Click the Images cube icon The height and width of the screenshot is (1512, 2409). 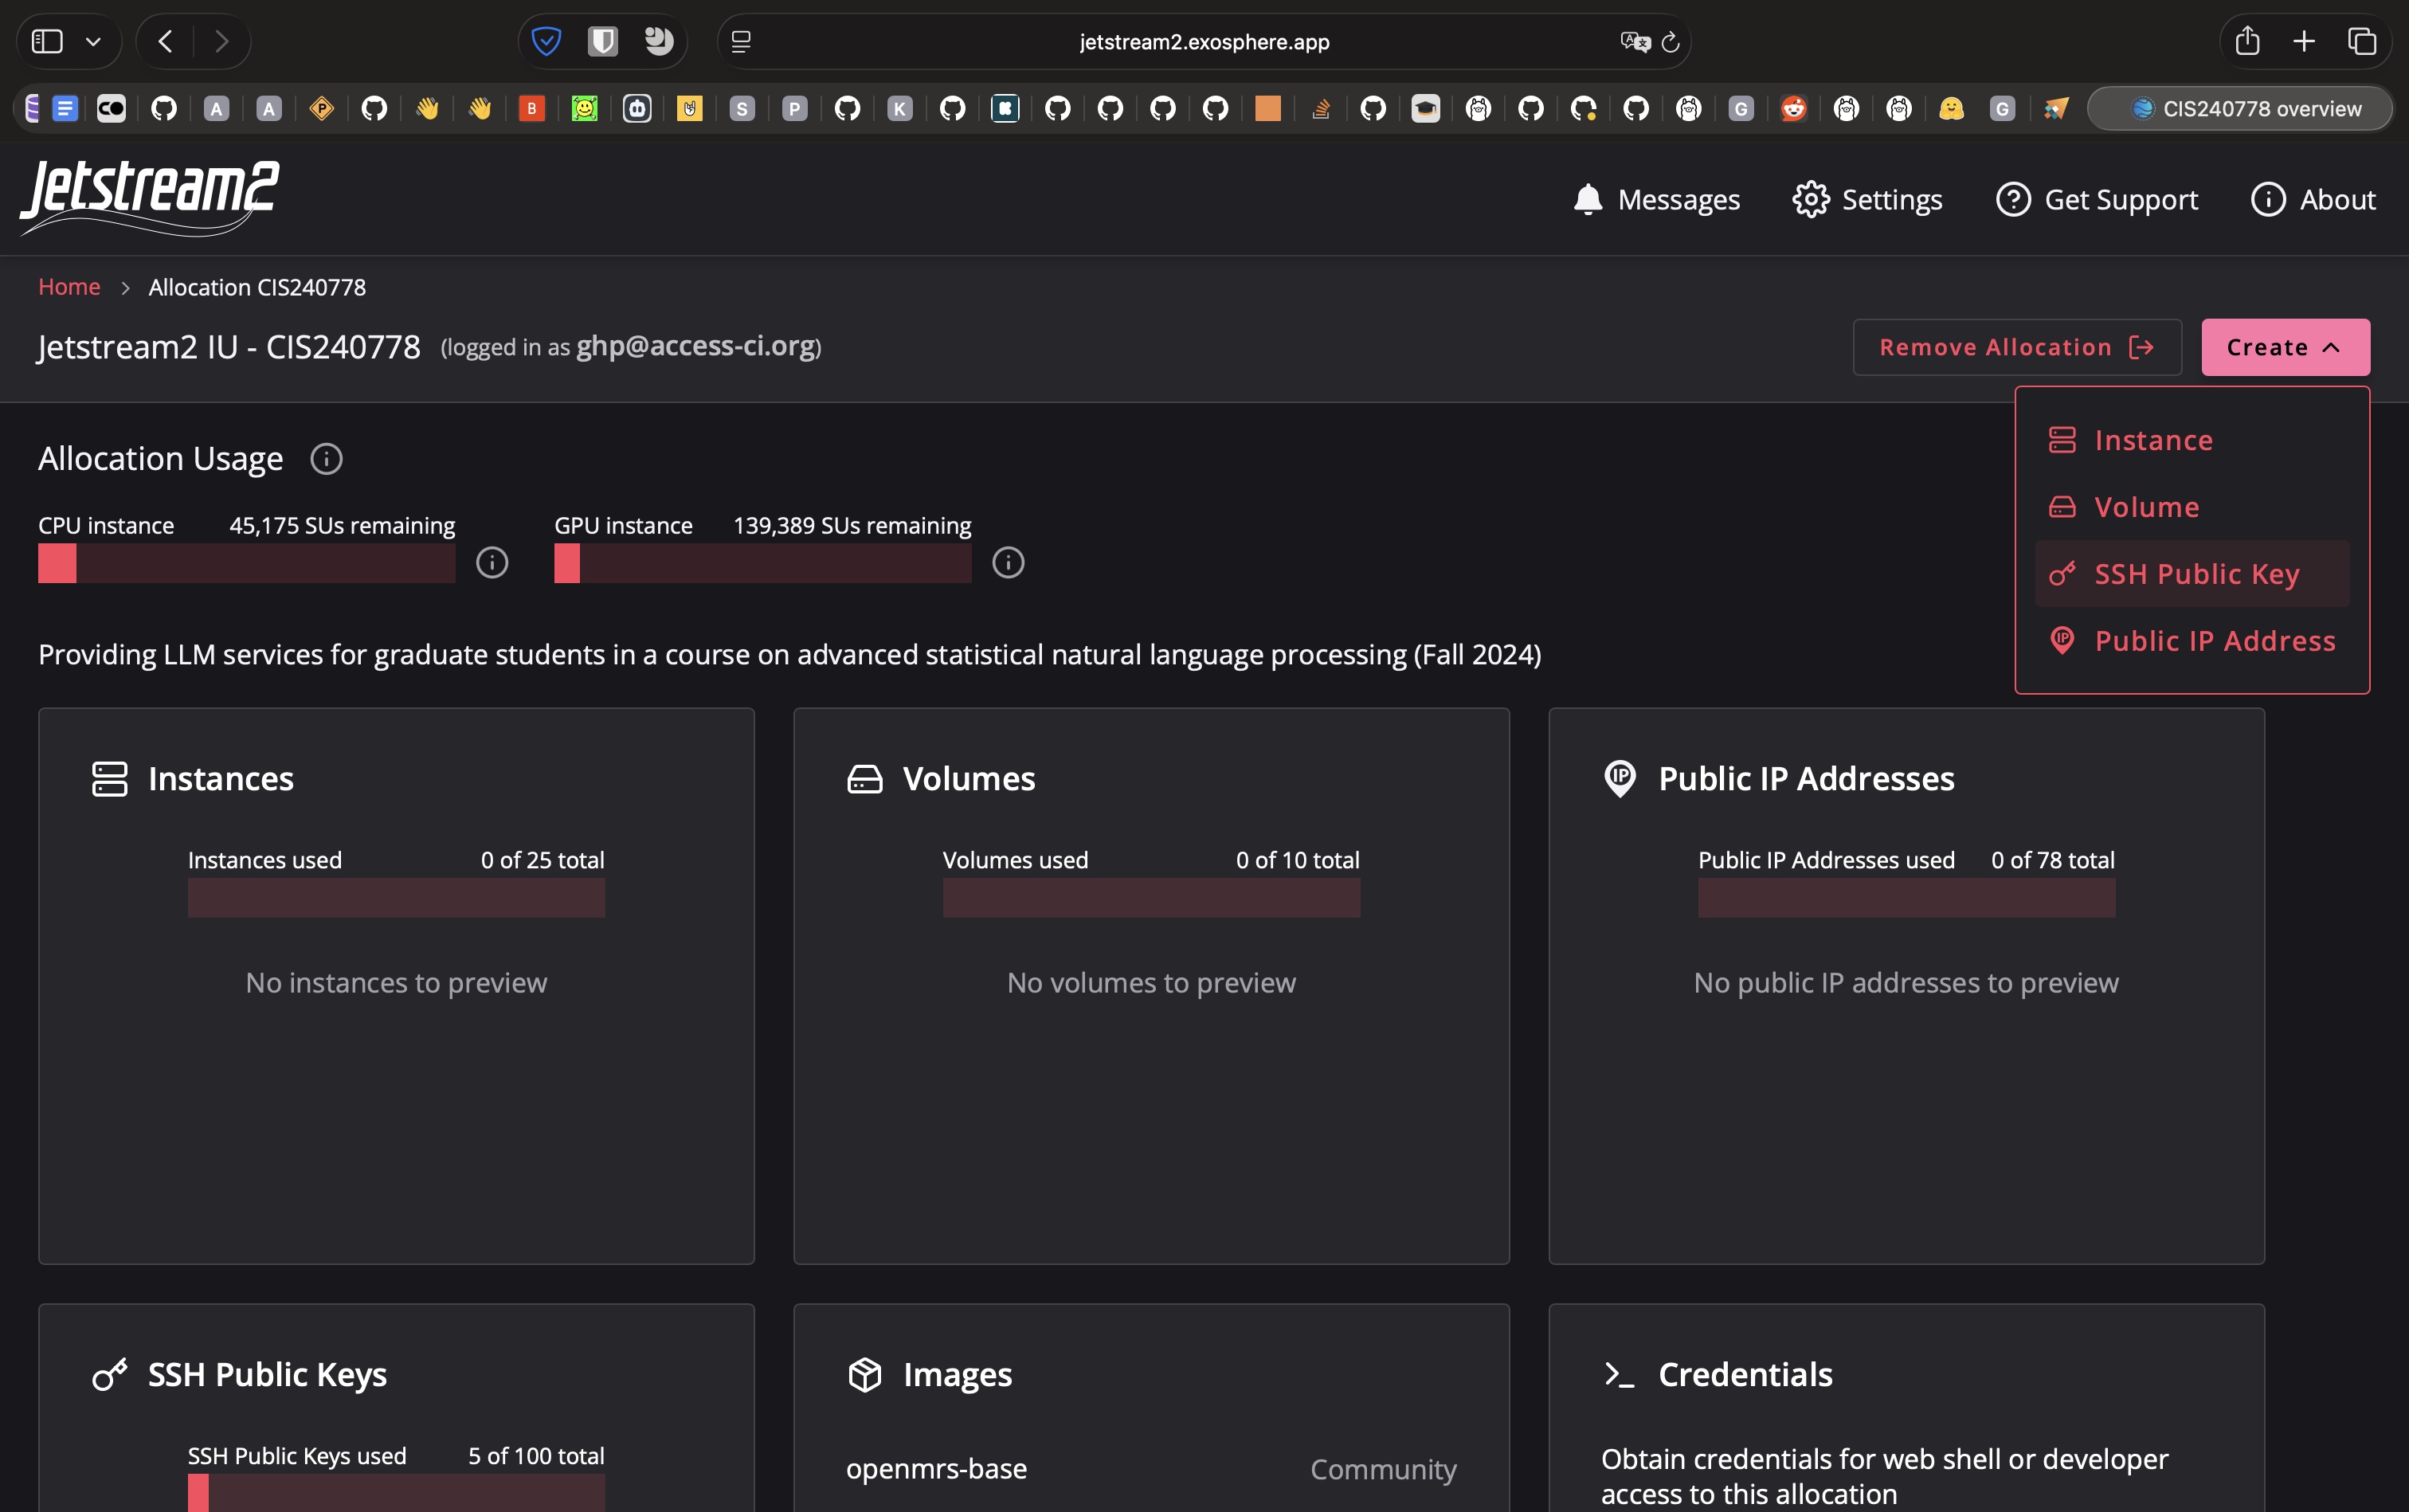coord(865,1375)
